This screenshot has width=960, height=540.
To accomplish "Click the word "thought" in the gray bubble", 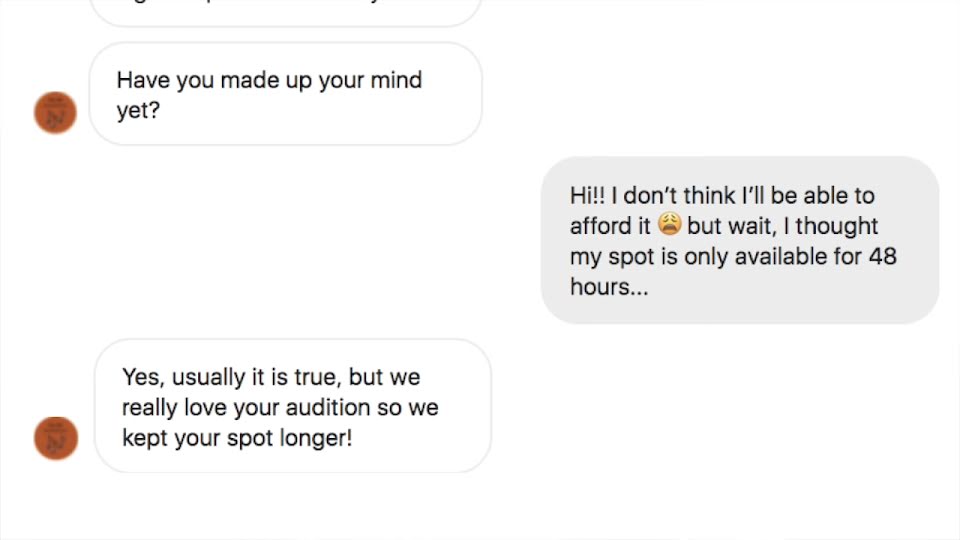I will [x=837, y=226].
